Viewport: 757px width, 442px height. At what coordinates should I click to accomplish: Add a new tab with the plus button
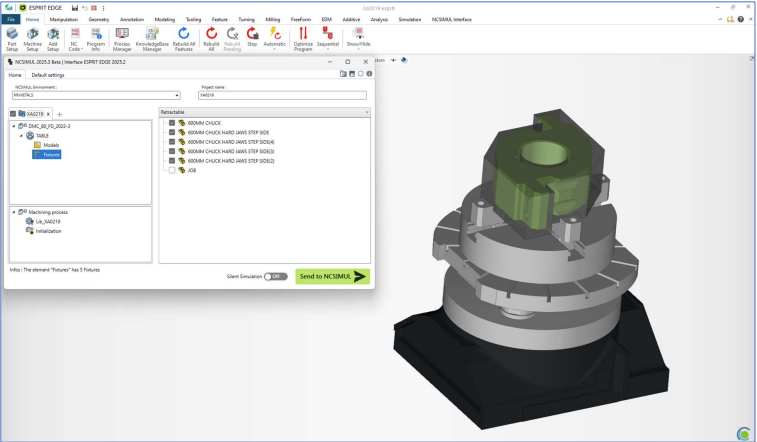(59, 114)
